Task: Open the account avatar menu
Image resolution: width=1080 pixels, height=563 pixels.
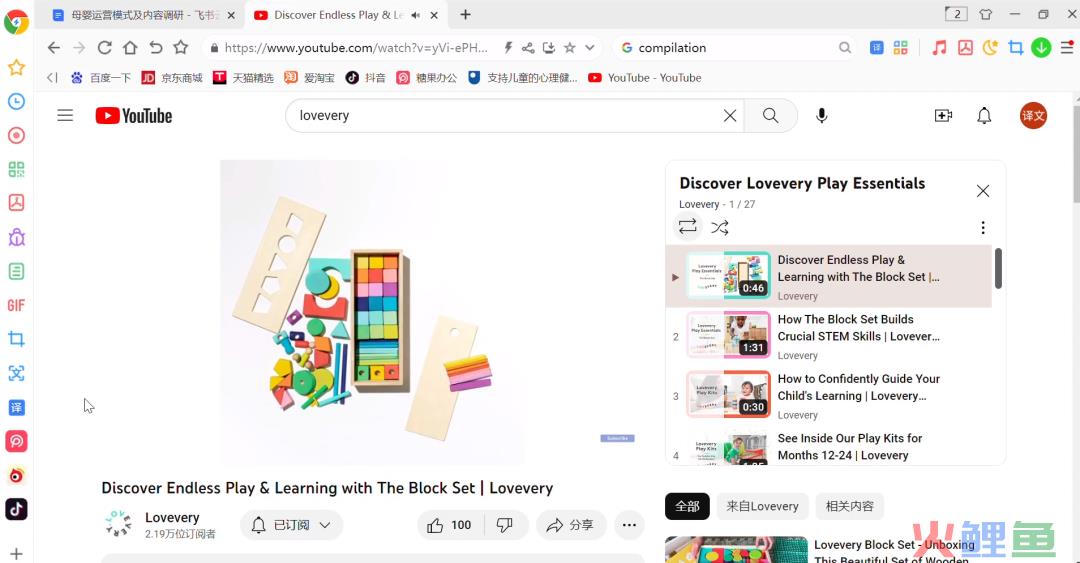Action: pos(1033,116)
